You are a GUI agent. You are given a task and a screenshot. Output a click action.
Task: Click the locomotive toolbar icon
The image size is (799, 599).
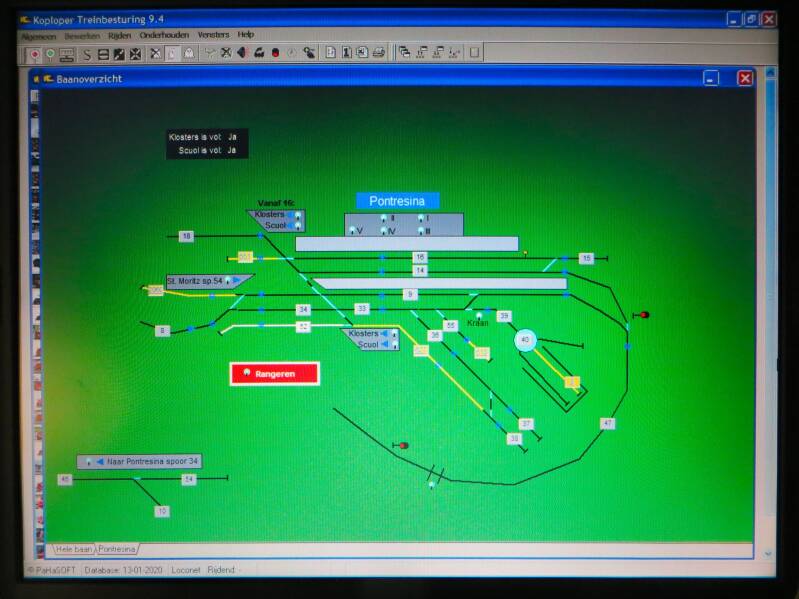click(259, 52)
